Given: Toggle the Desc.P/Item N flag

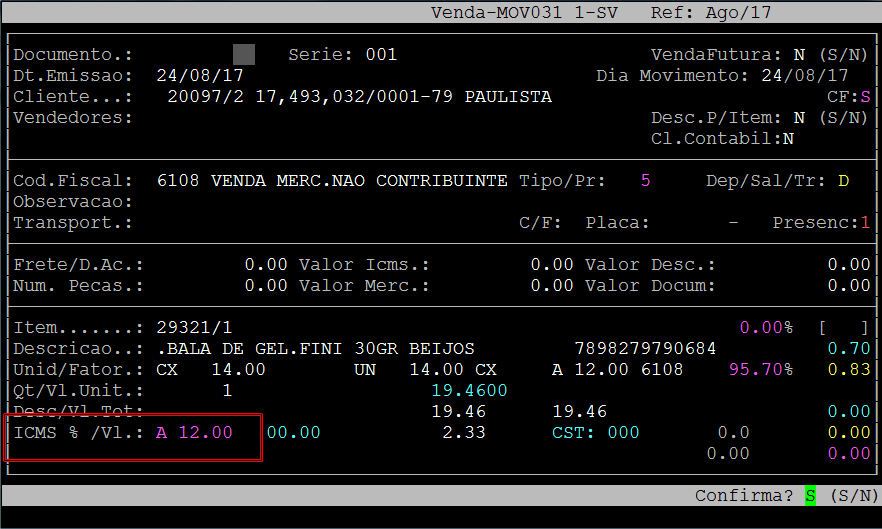Looking at the screenshot, I should (x=799, y=118).
